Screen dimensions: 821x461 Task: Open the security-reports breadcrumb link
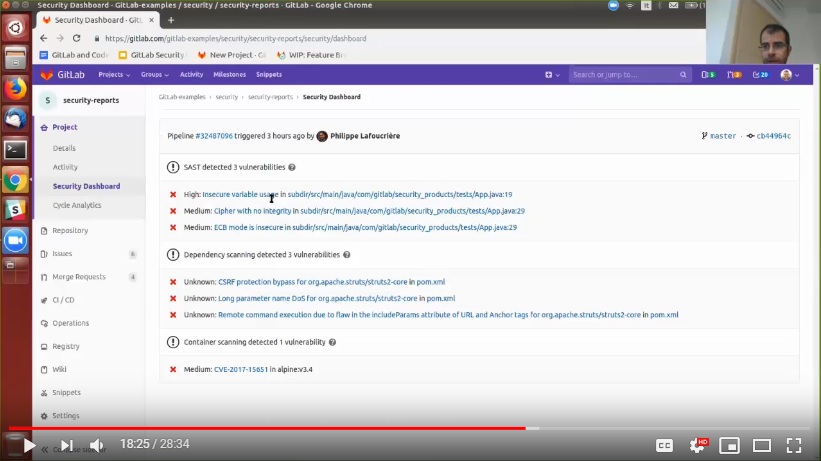click(x=270, y=97)
